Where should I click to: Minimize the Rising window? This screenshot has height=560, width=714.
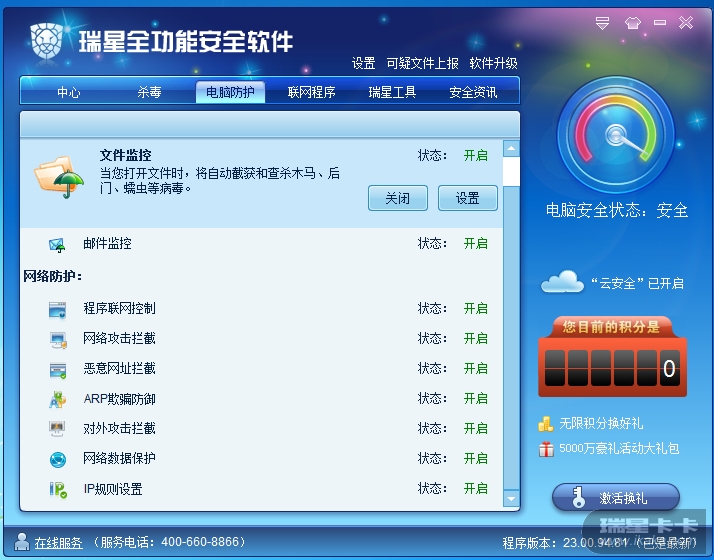(x=660, y=22)
